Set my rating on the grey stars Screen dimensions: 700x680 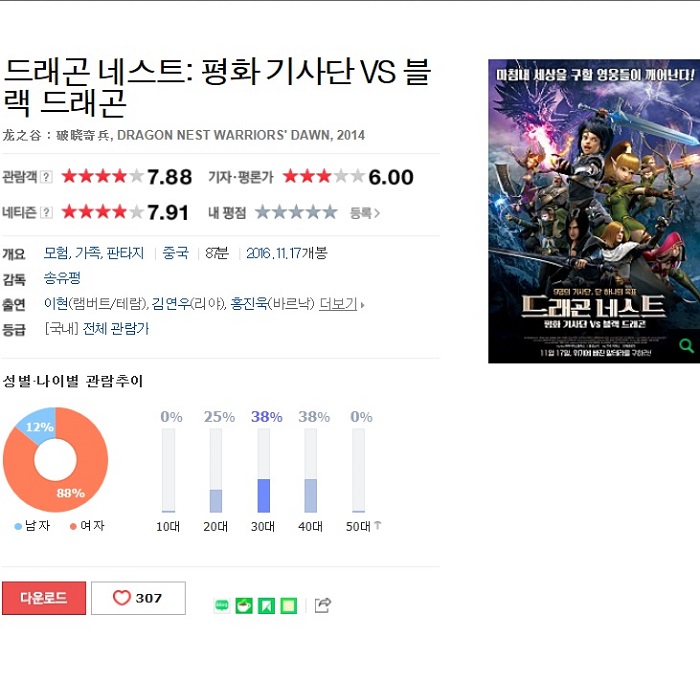click(296, 213)
